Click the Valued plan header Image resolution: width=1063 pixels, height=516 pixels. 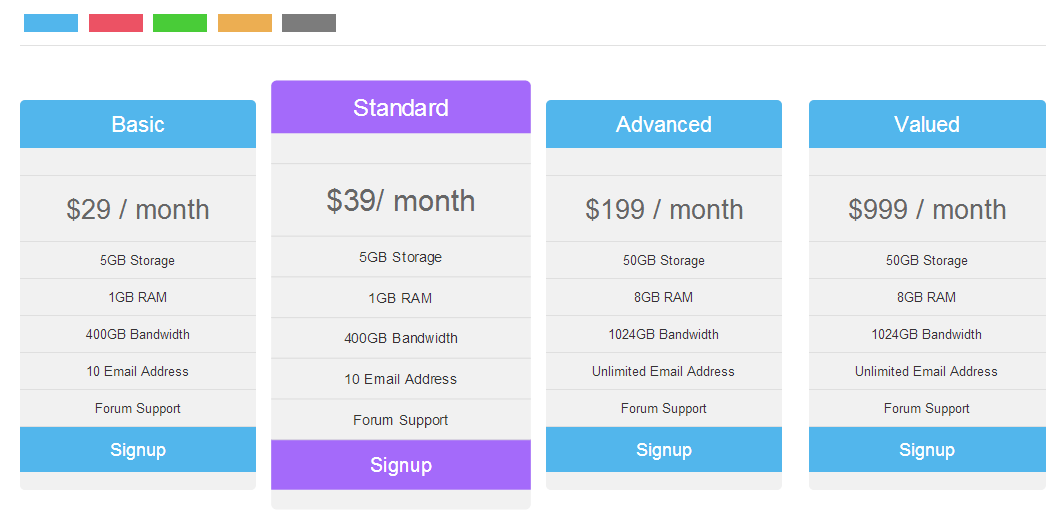927,124
